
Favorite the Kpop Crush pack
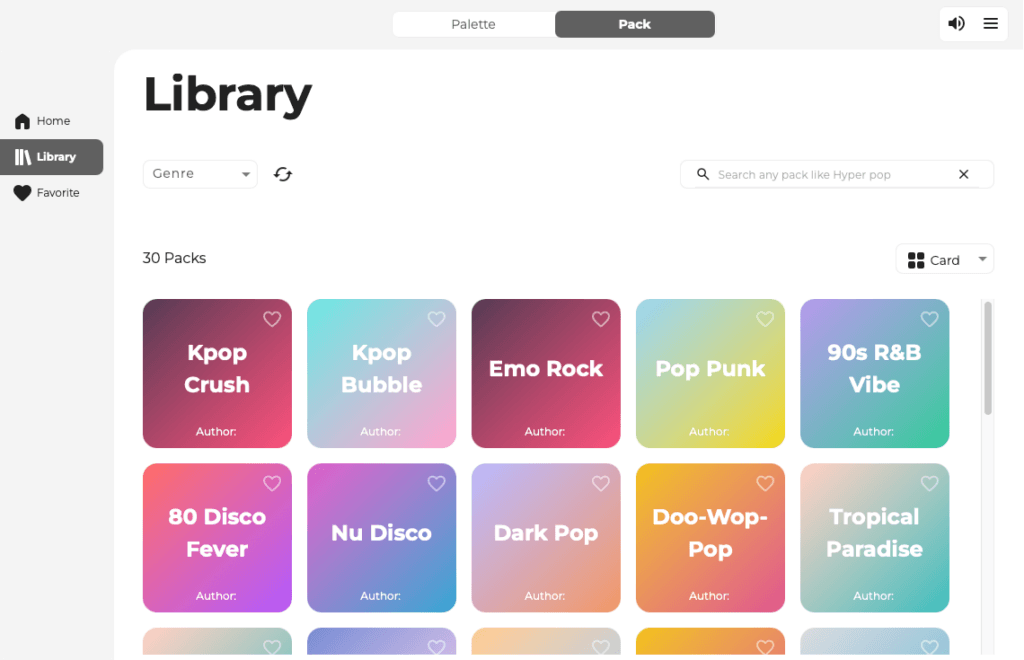tap(272, 319)
